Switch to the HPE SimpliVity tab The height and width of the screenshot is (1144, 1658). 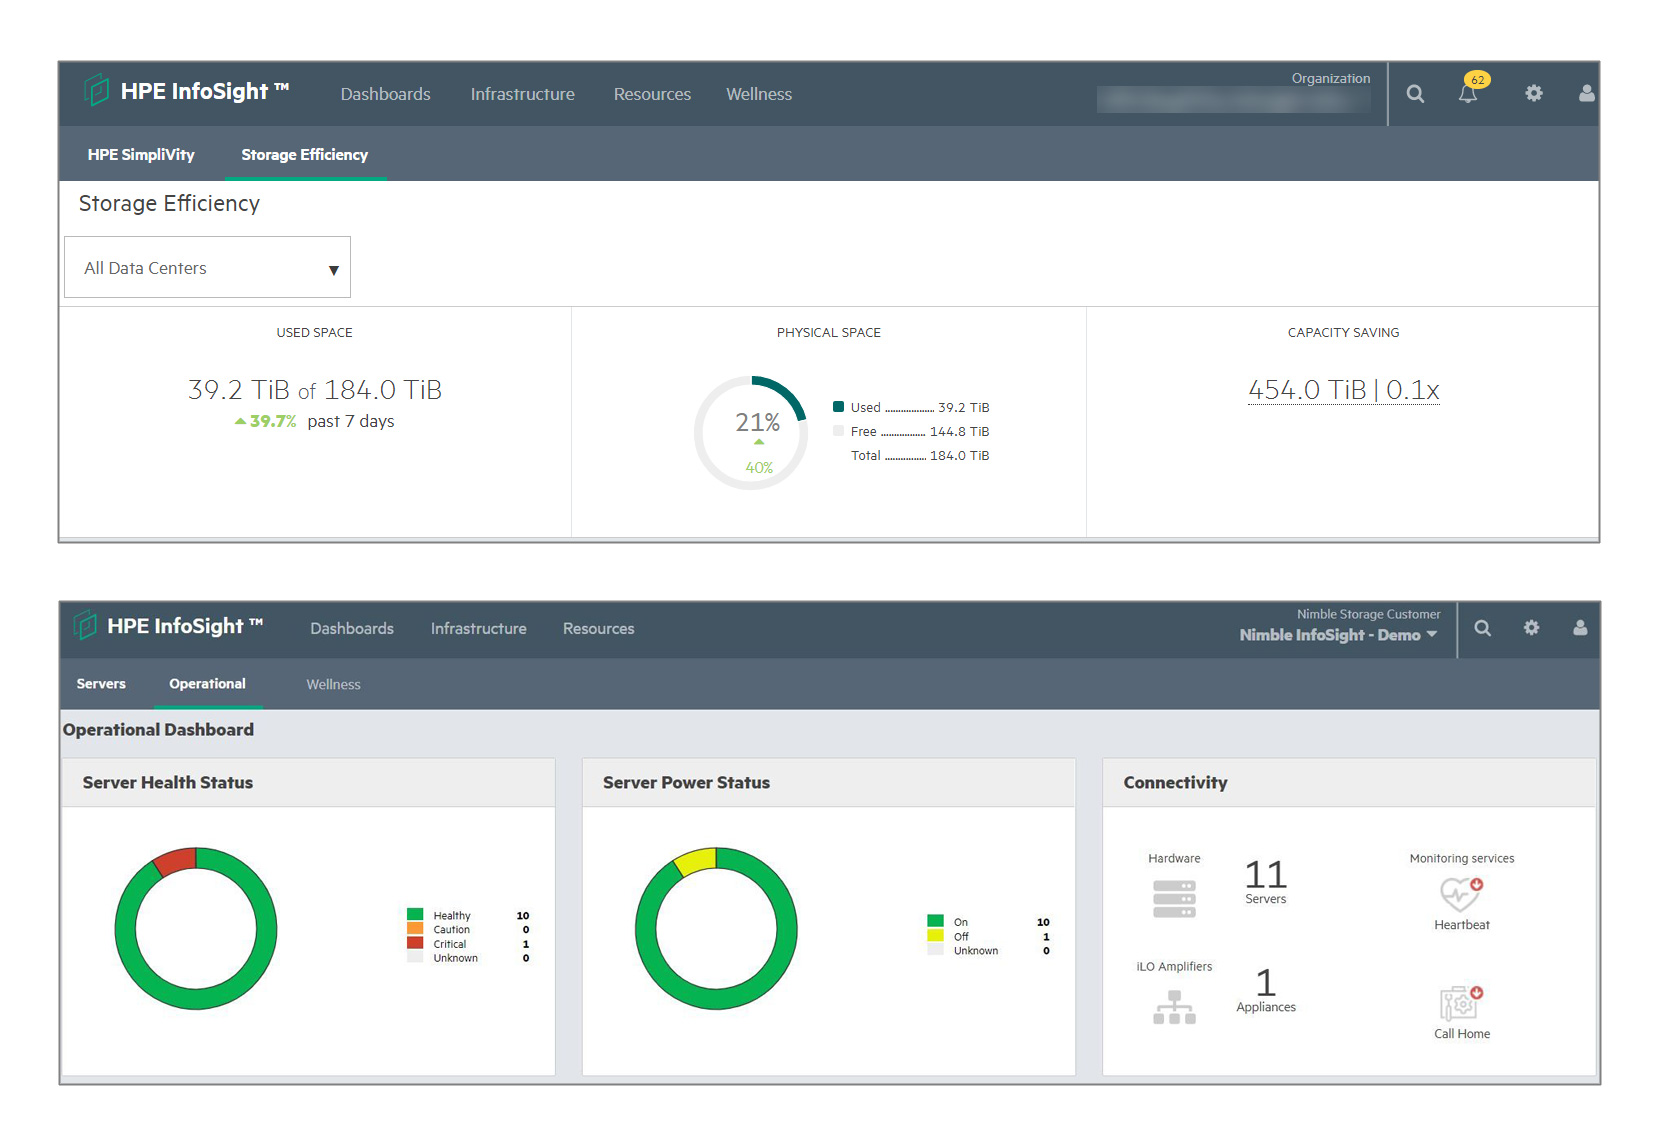[x=140, y=154]
